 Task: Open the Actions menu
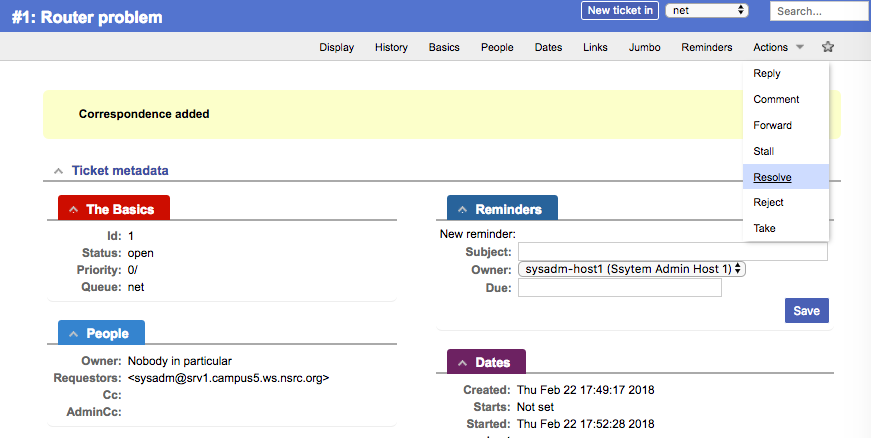(x=778, y=47)
